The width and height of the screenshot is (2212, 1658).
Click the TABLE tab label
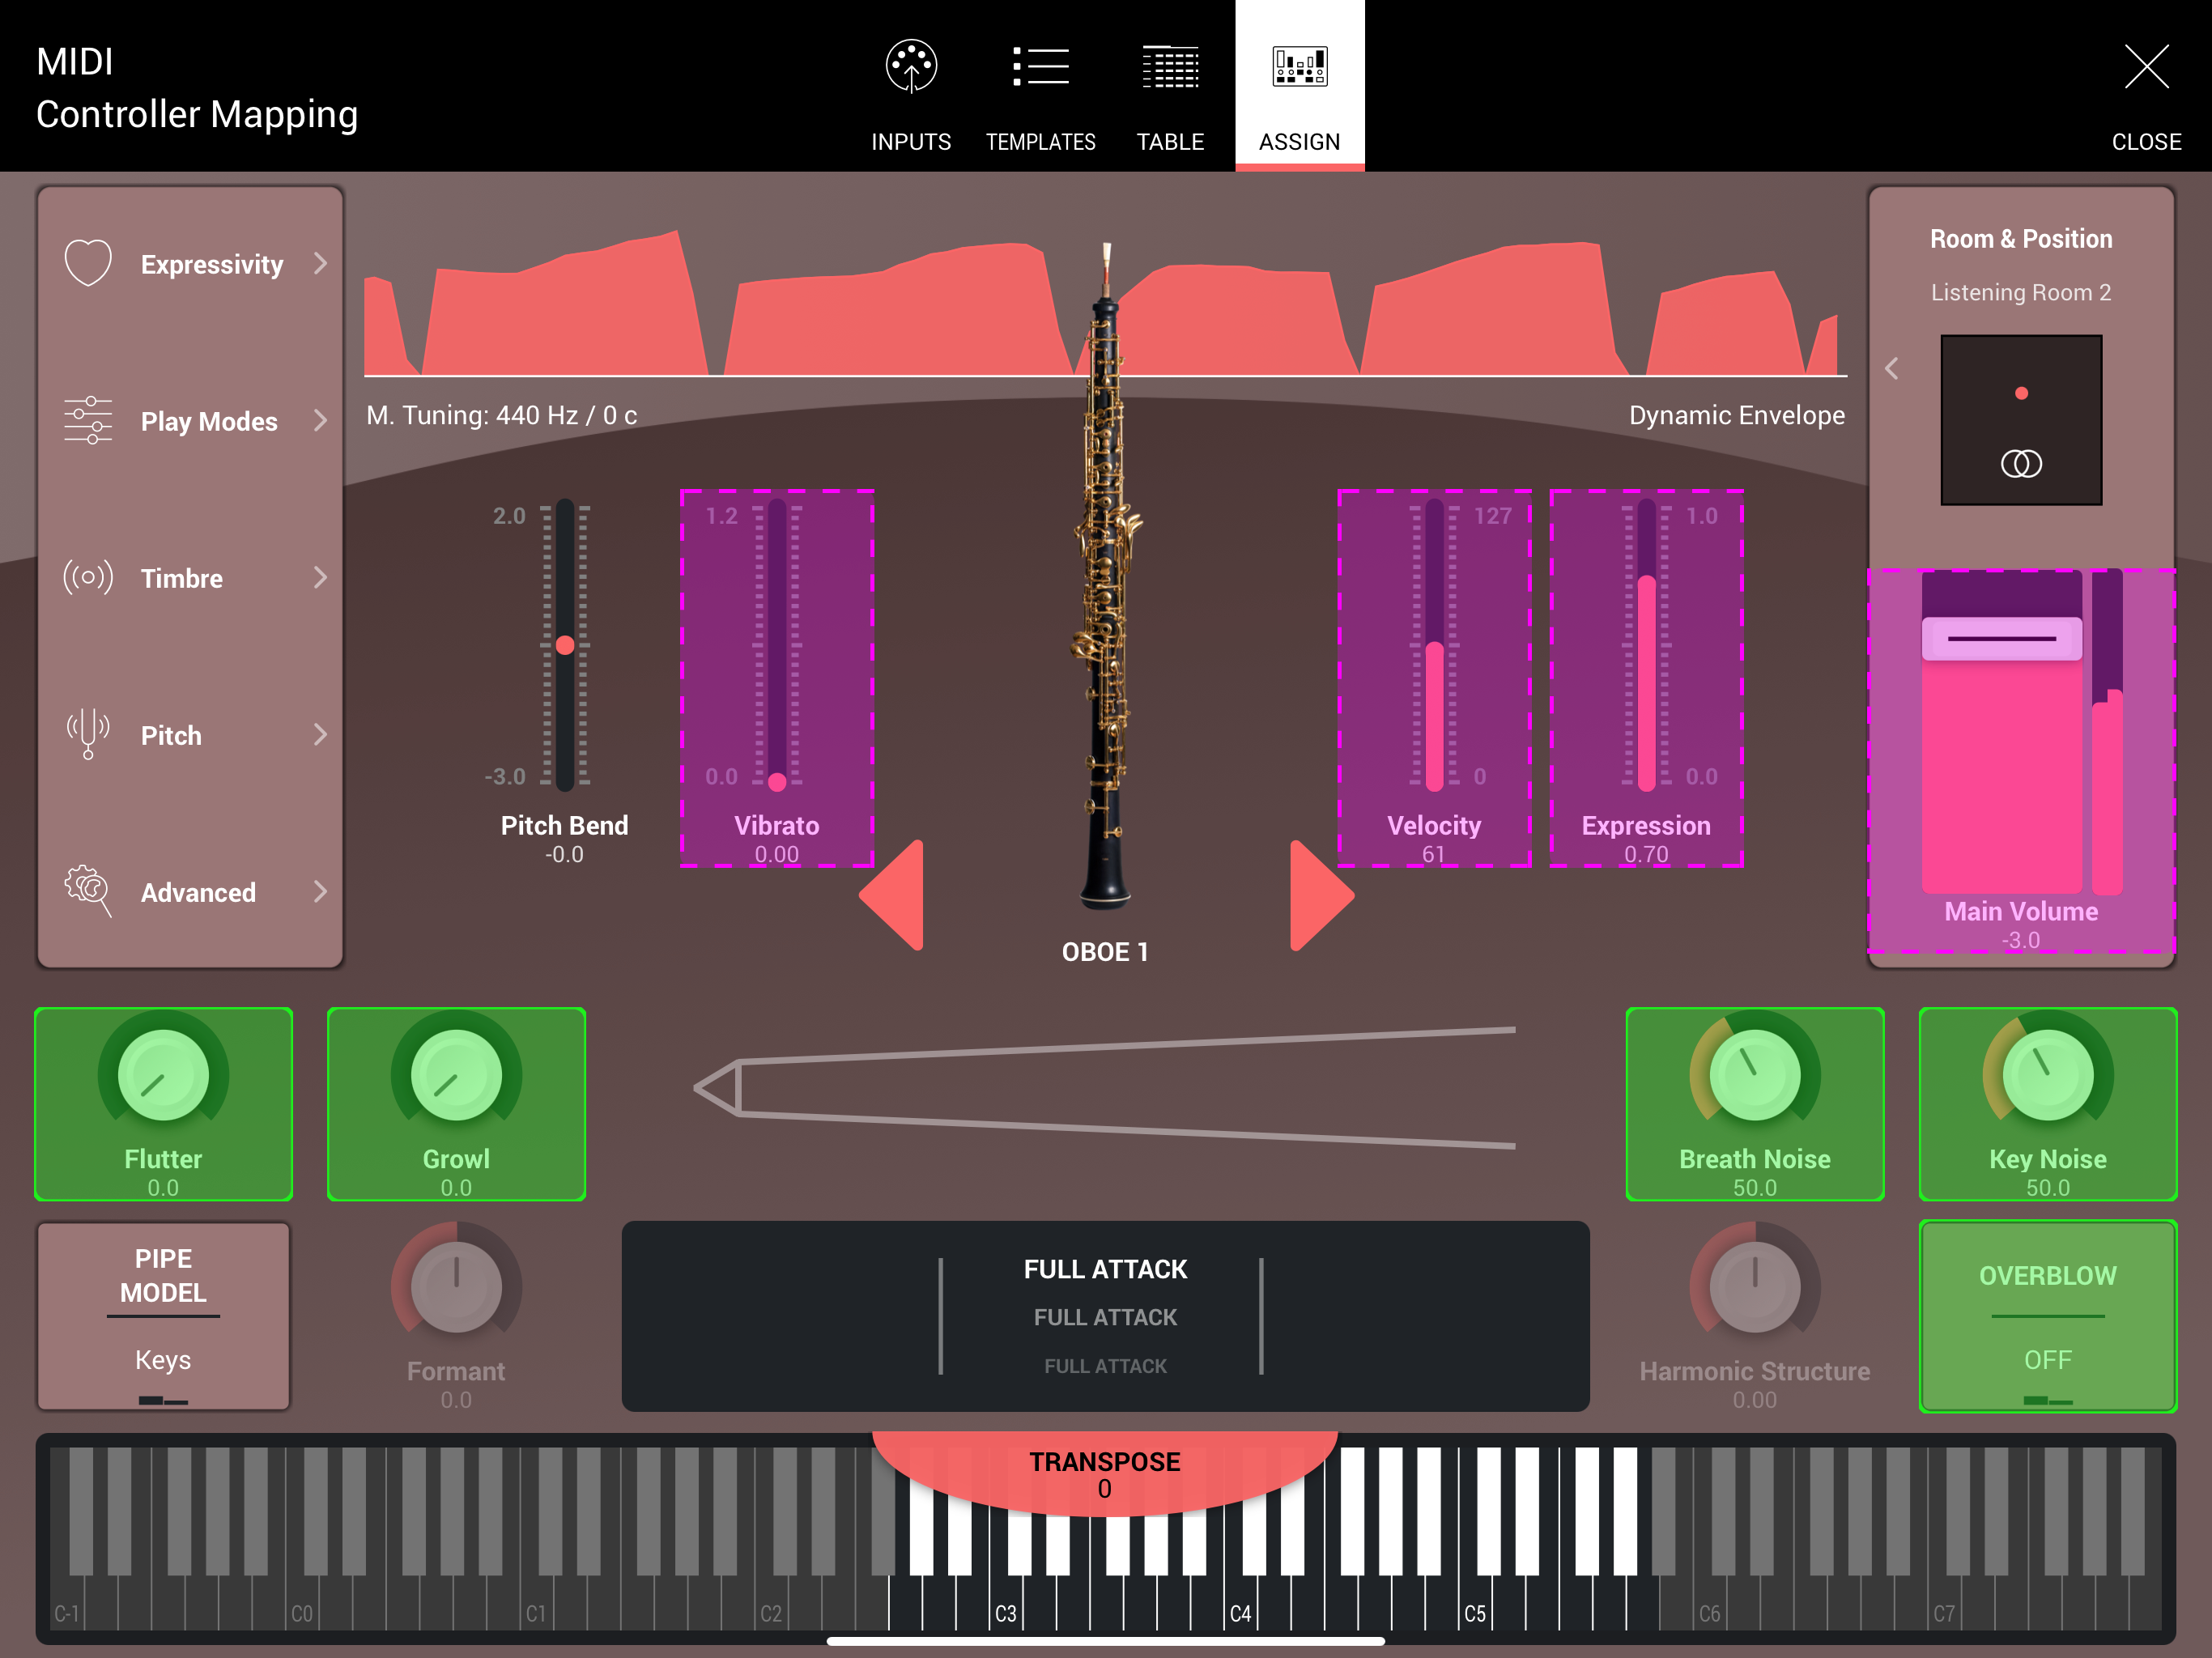click(x=1170, y=142)
